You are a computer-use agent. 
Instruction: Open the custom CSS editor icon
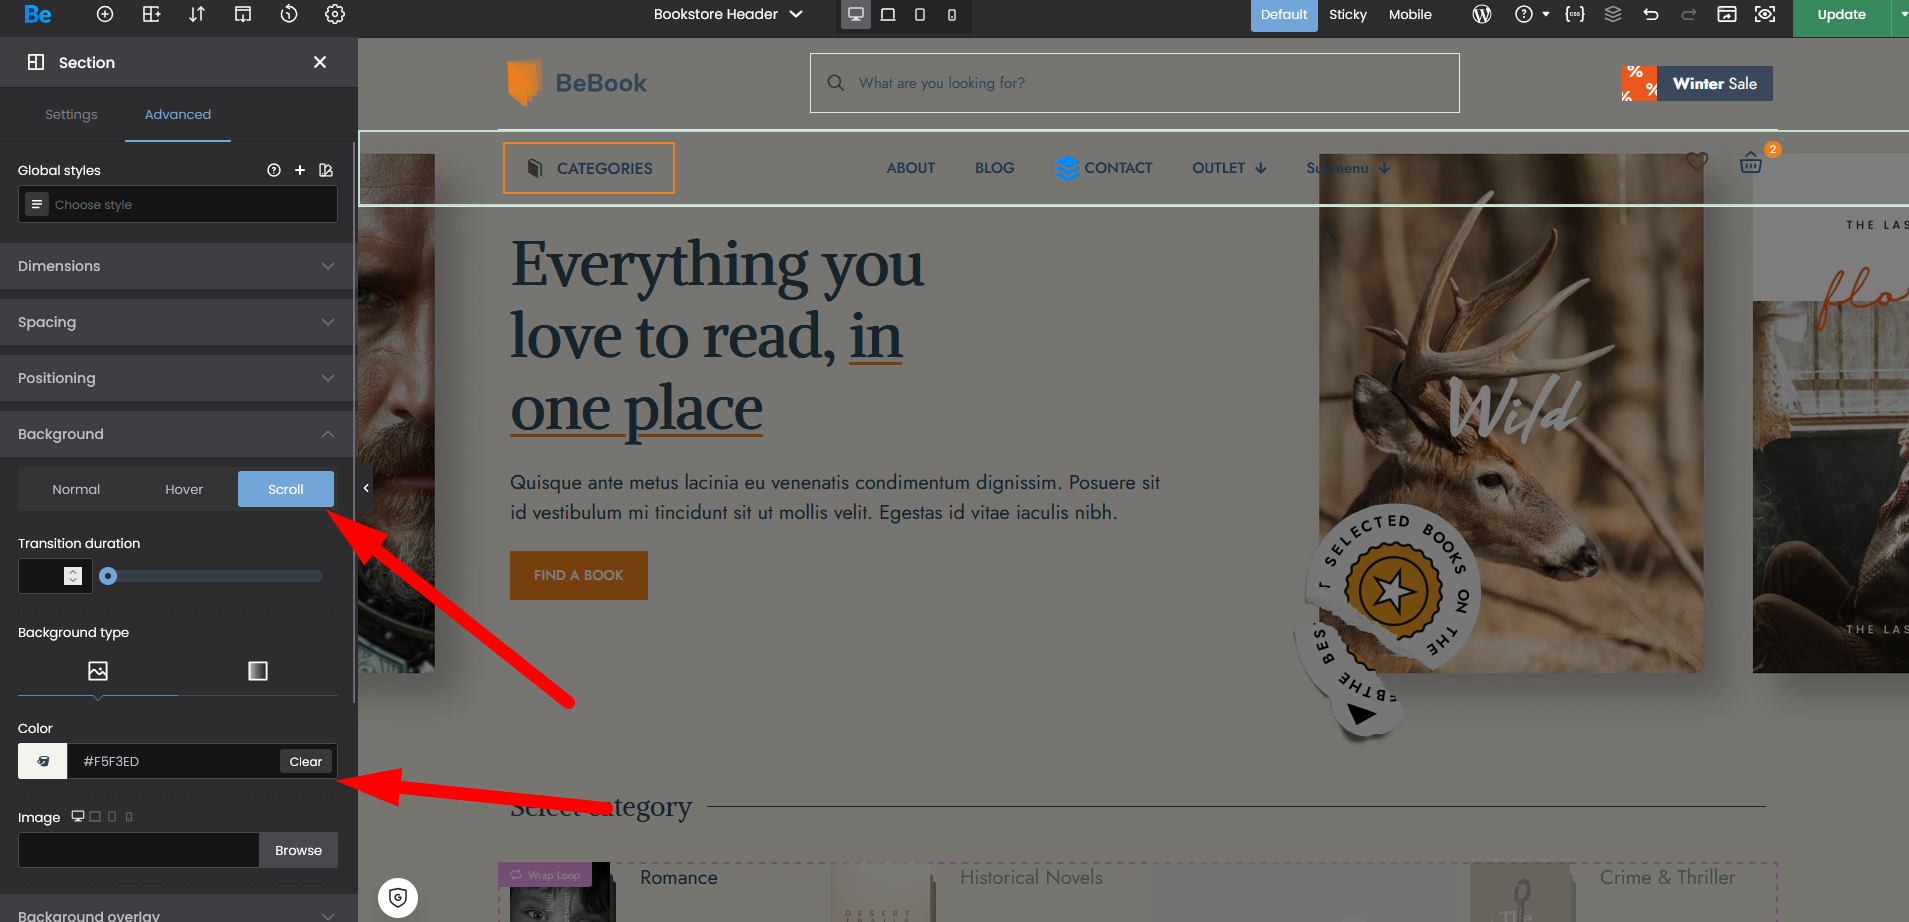1574,14
